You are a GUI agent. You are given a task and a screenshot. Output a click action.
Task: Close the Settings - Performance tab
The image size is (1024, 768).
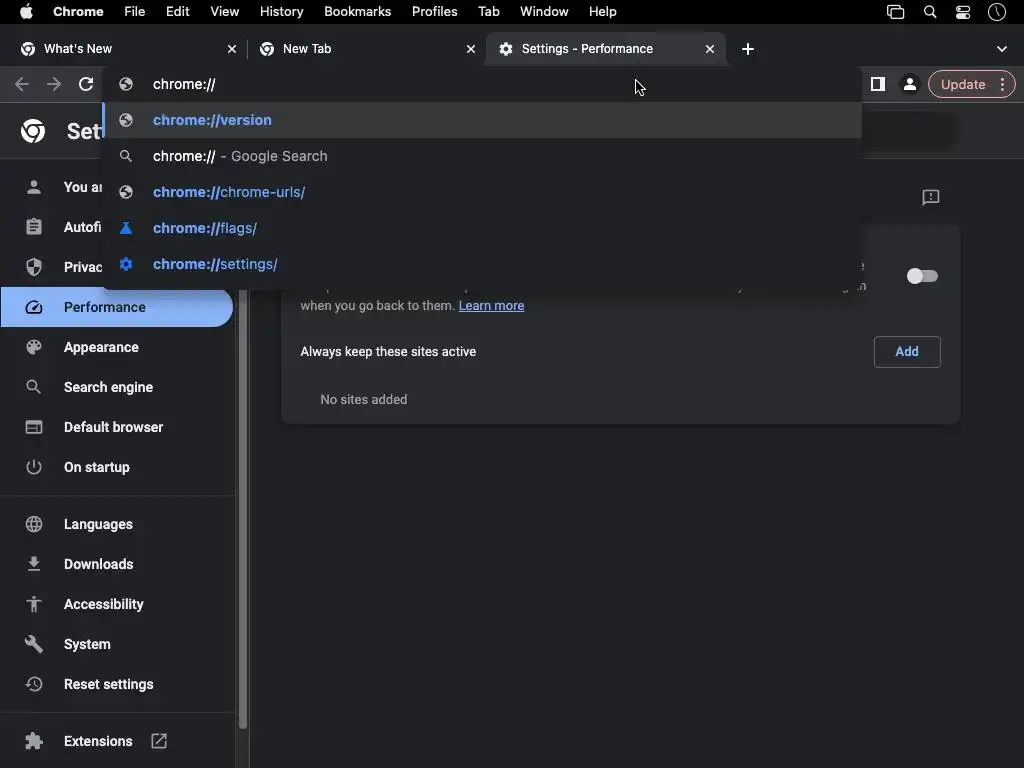click(x=710, y=49)
